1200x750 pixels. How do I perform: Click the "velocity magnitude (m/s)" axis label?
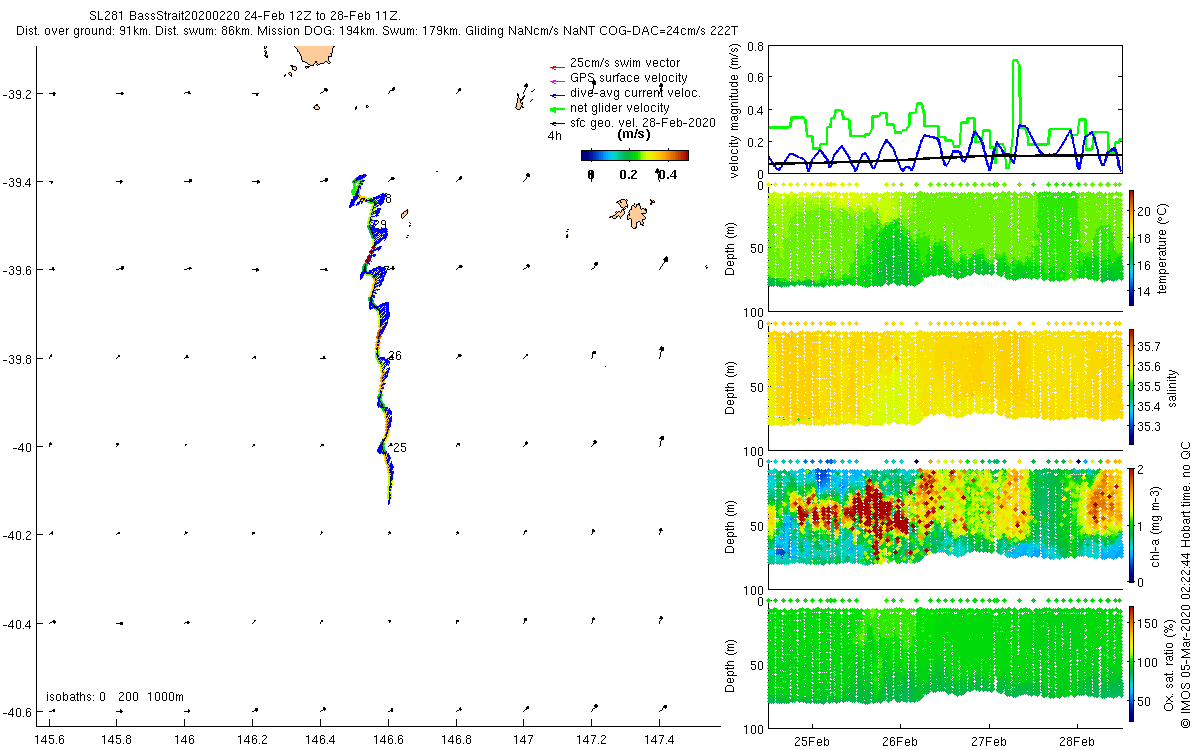click(735, 110)
